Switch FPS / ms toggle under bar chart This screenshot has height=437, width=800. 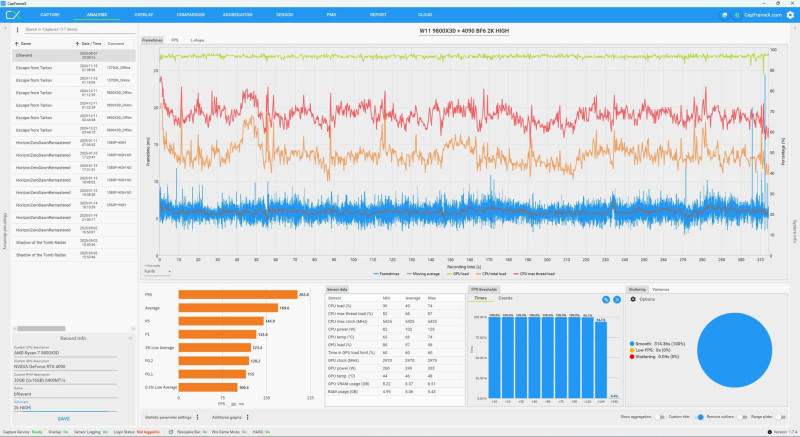point(231,404)
